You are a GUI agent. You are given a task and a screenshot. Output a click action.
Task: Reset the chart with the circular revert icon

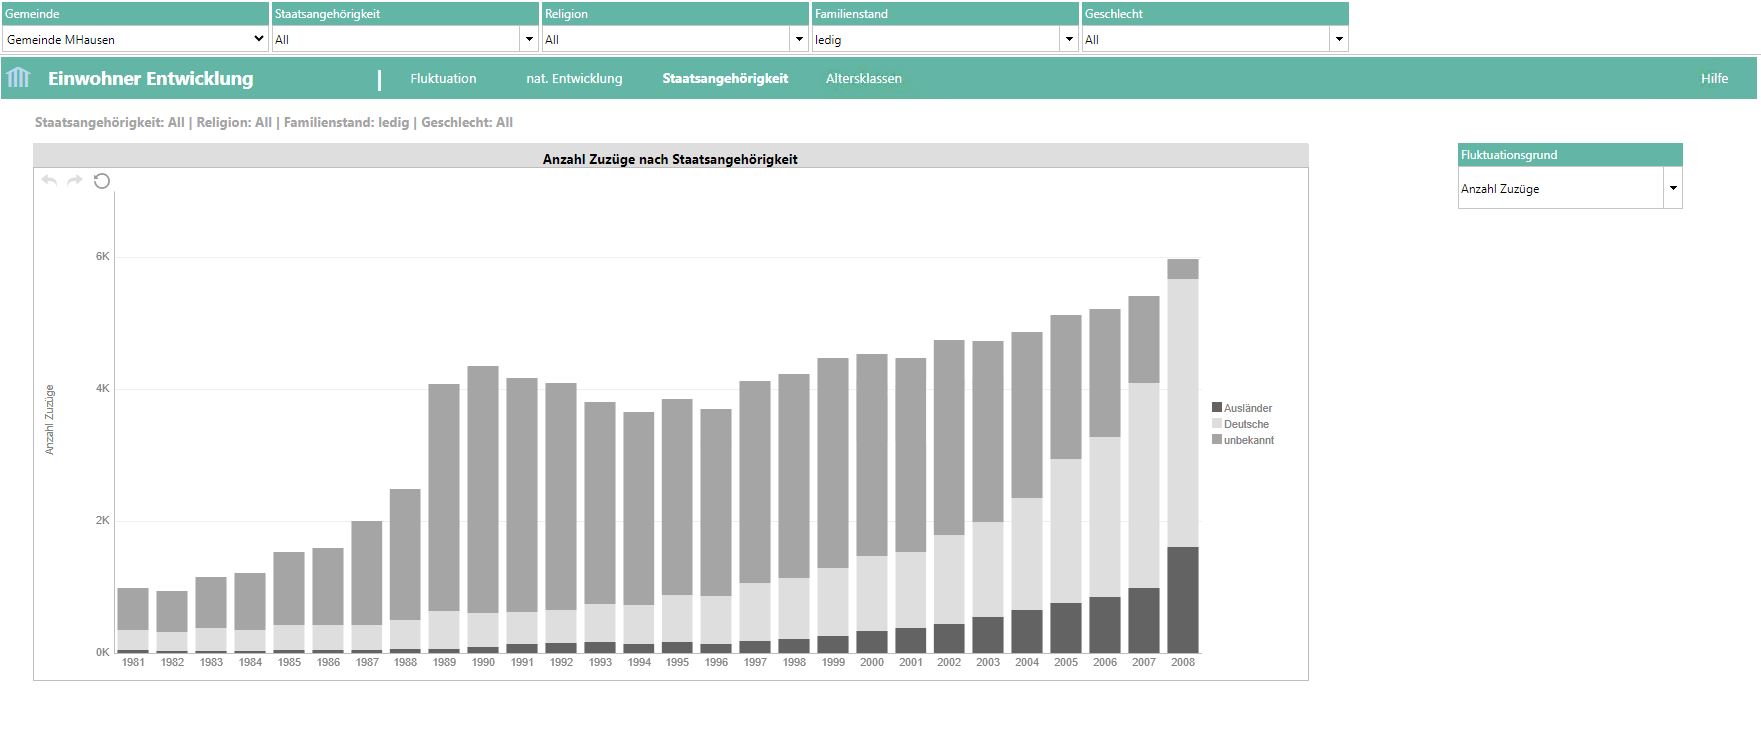[102, 181]
